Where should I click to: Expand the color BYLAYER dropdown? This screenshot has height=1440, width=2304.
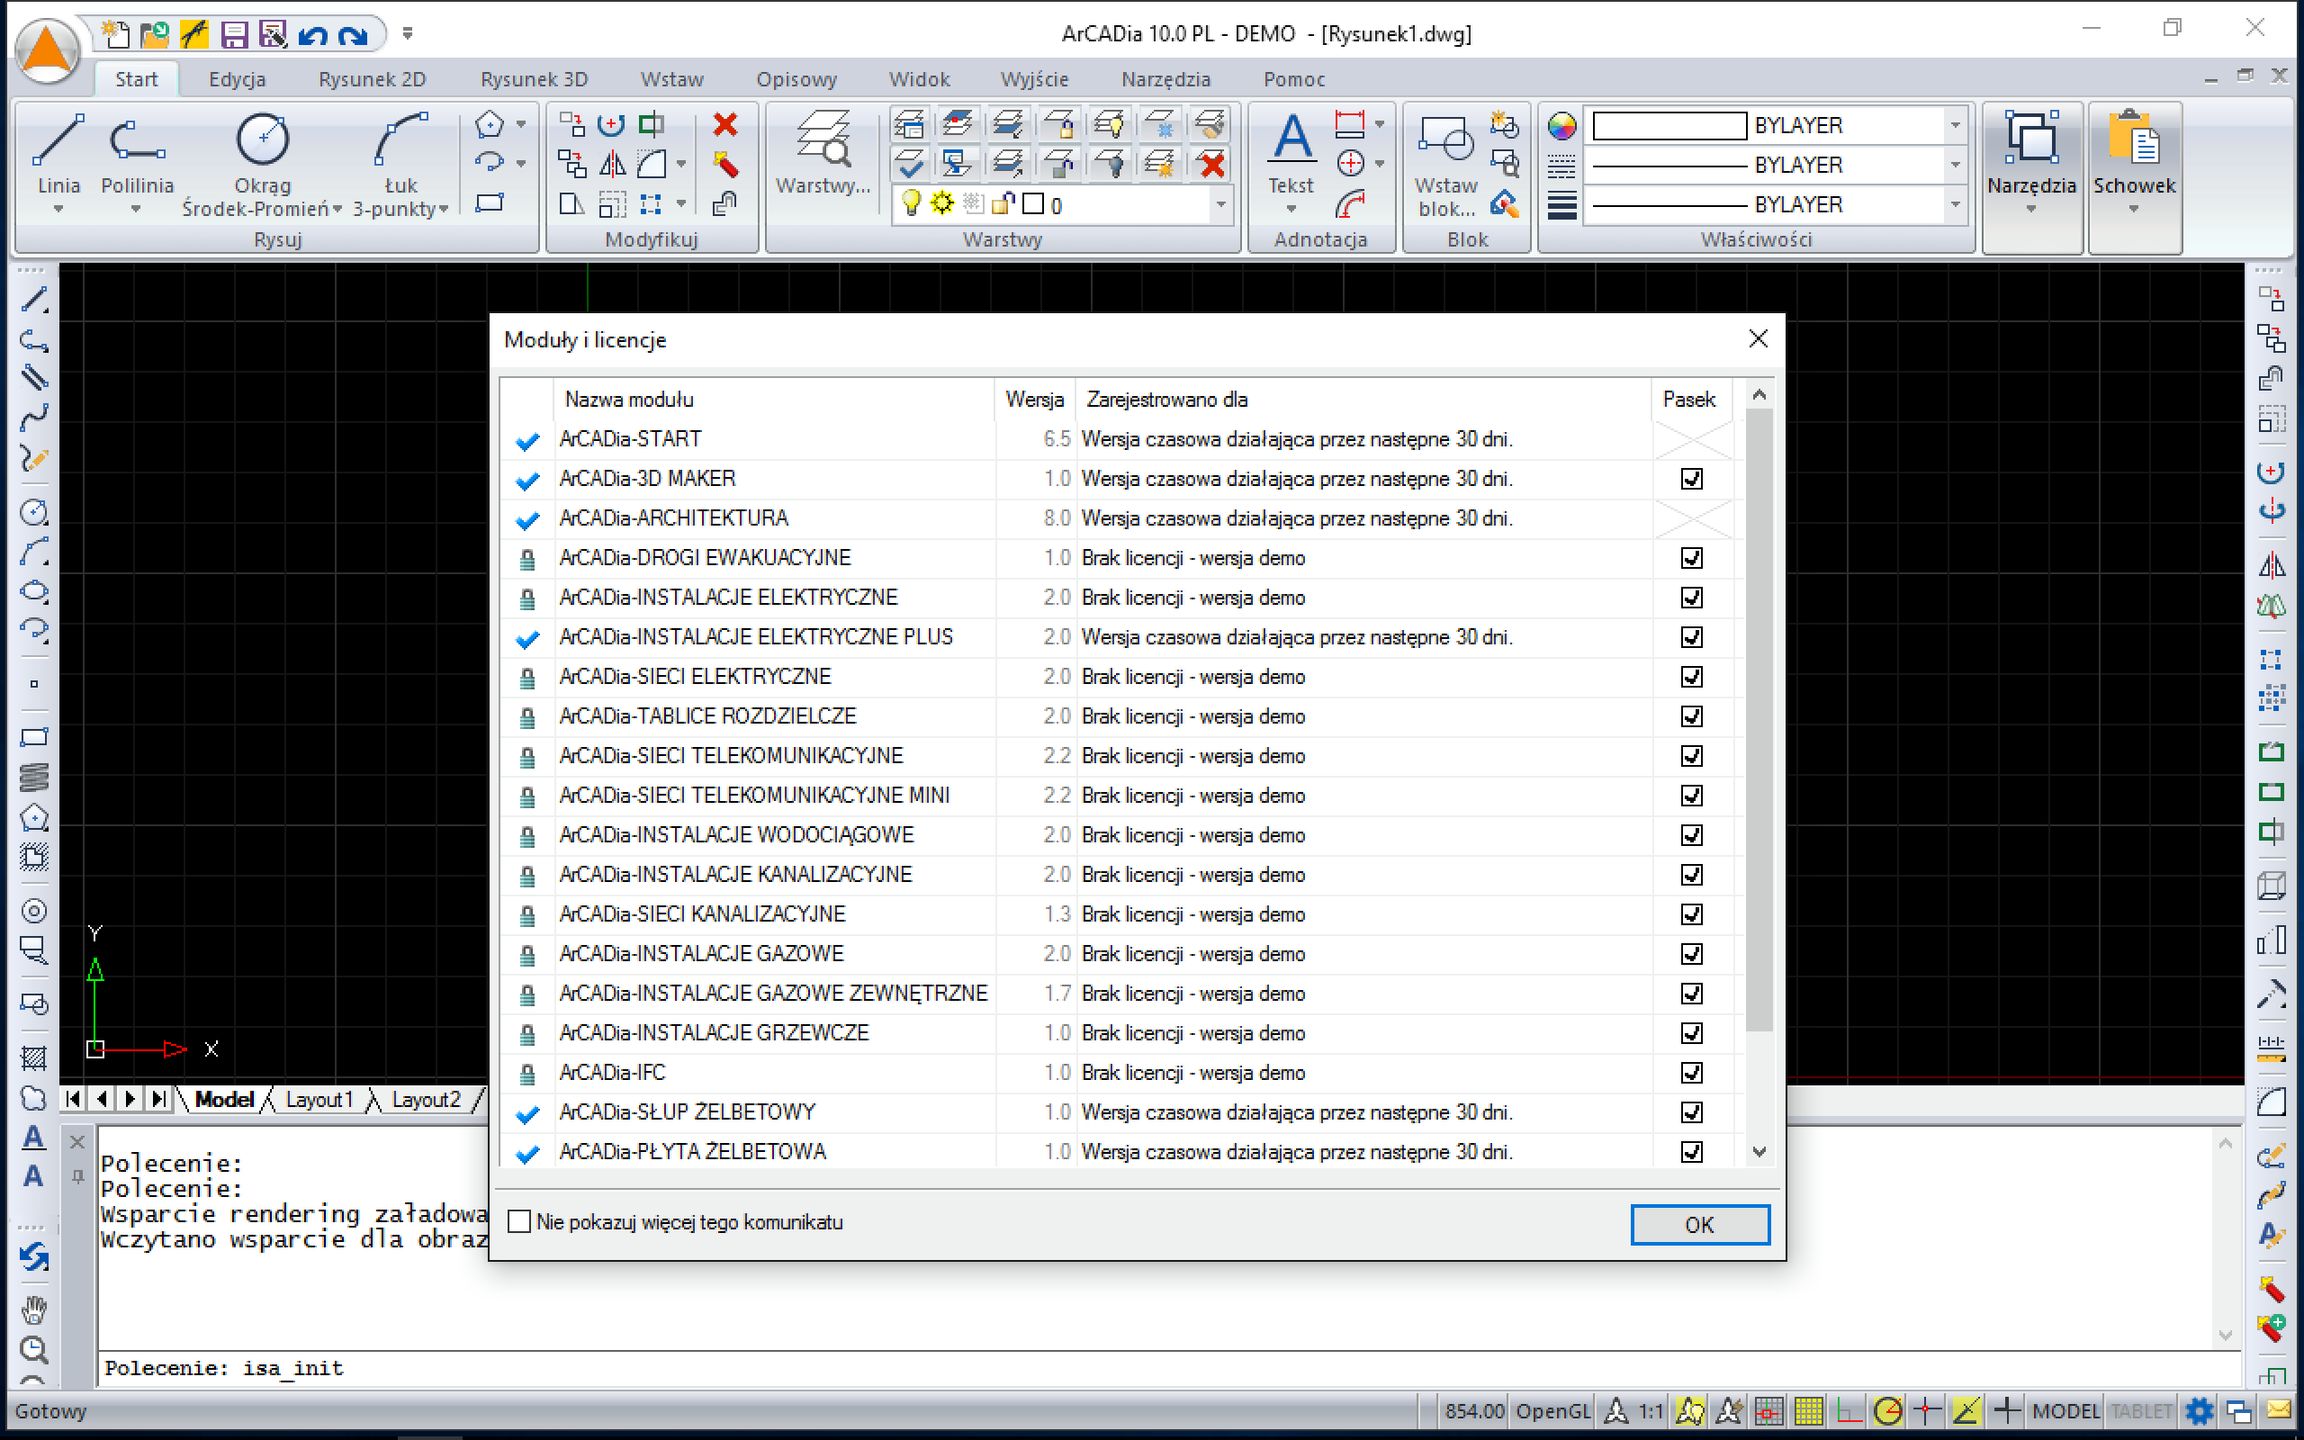coord(1954,126)
